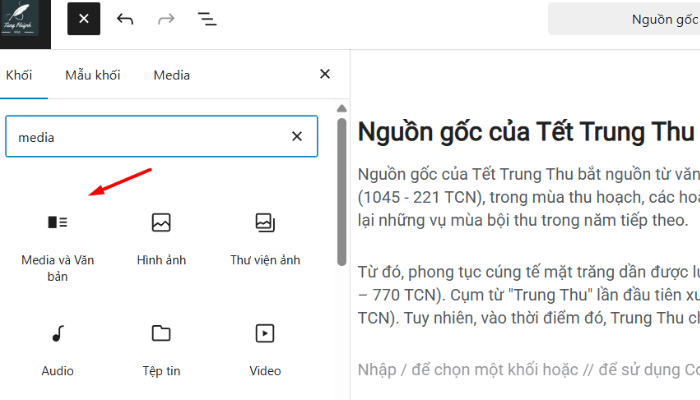The width and height of the screenshot is (700, 400).
Task: Insert the Thư viện ảnh gallery block
Action: (265, 235)
